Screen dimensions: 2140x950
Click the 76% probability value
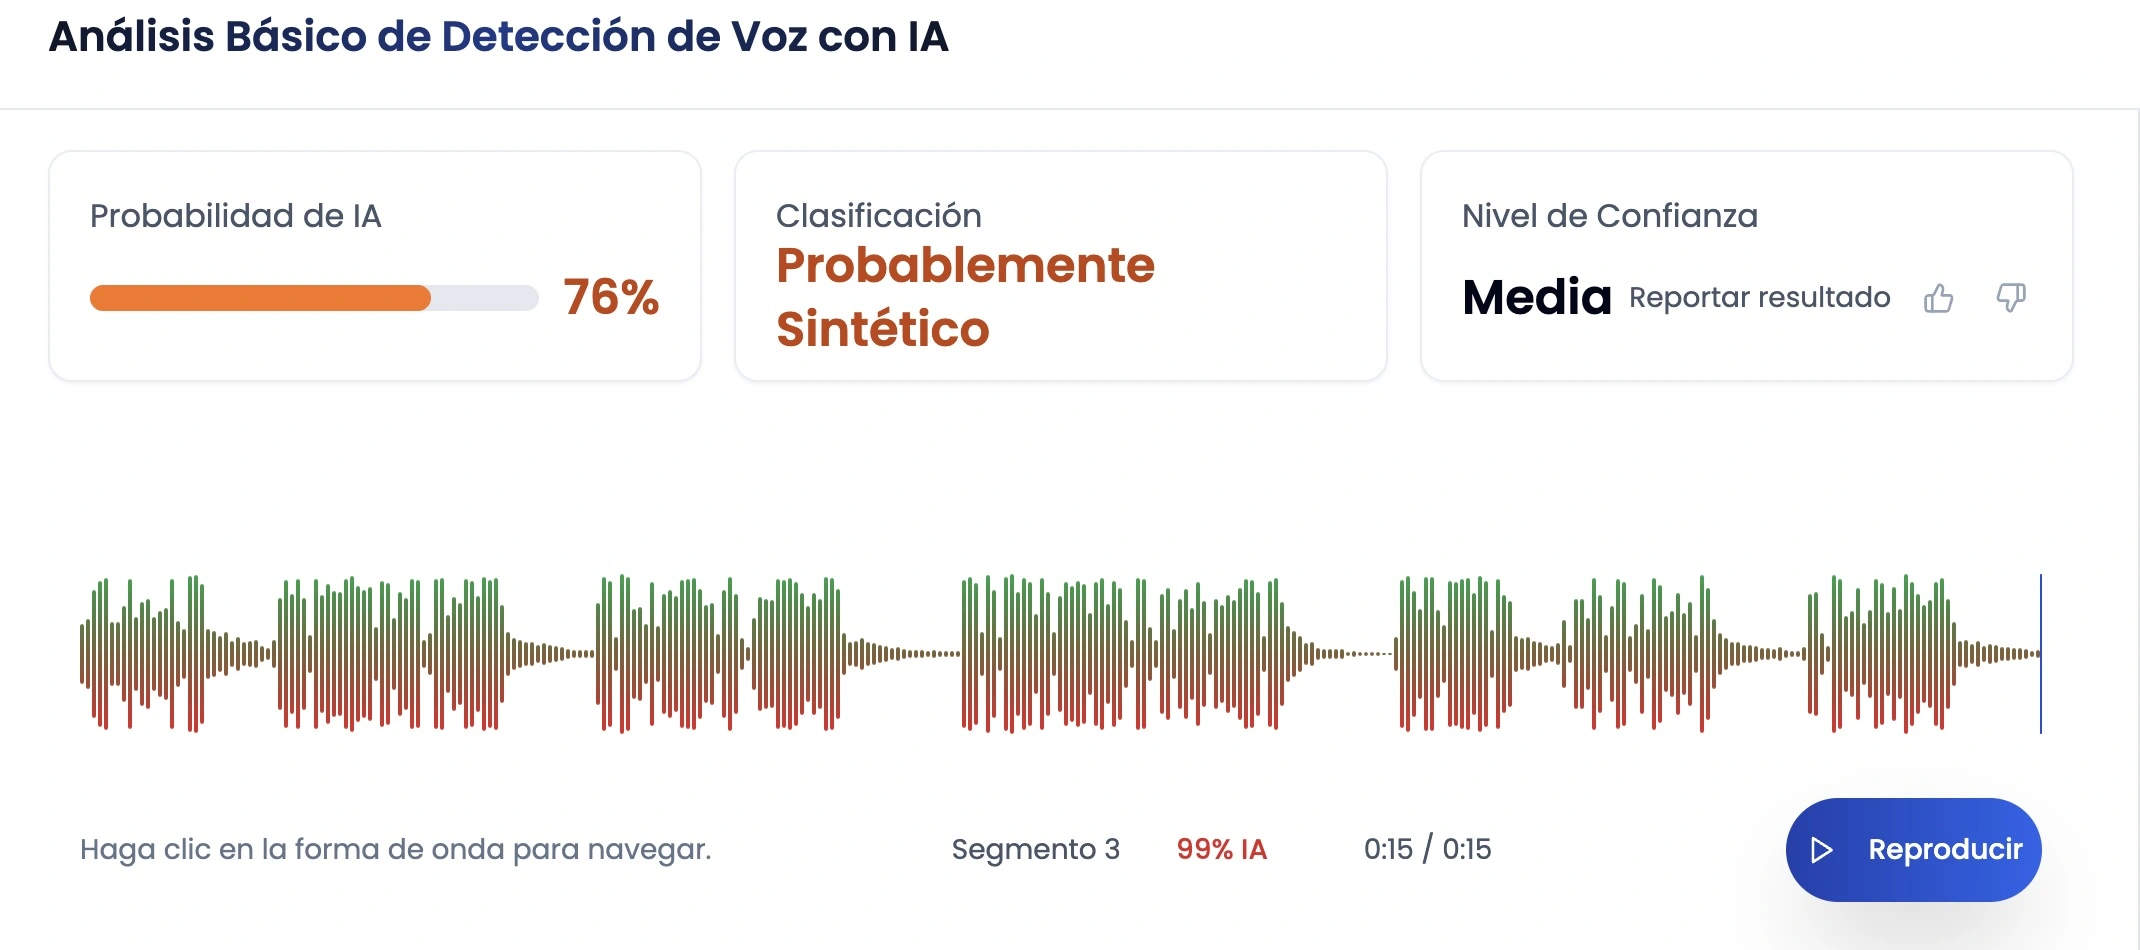[x=611, y=297]
